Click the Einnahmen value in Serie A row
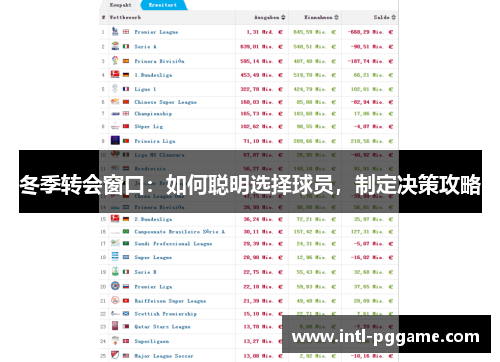This screenshot has height=362, width=500. coord(315,47)
